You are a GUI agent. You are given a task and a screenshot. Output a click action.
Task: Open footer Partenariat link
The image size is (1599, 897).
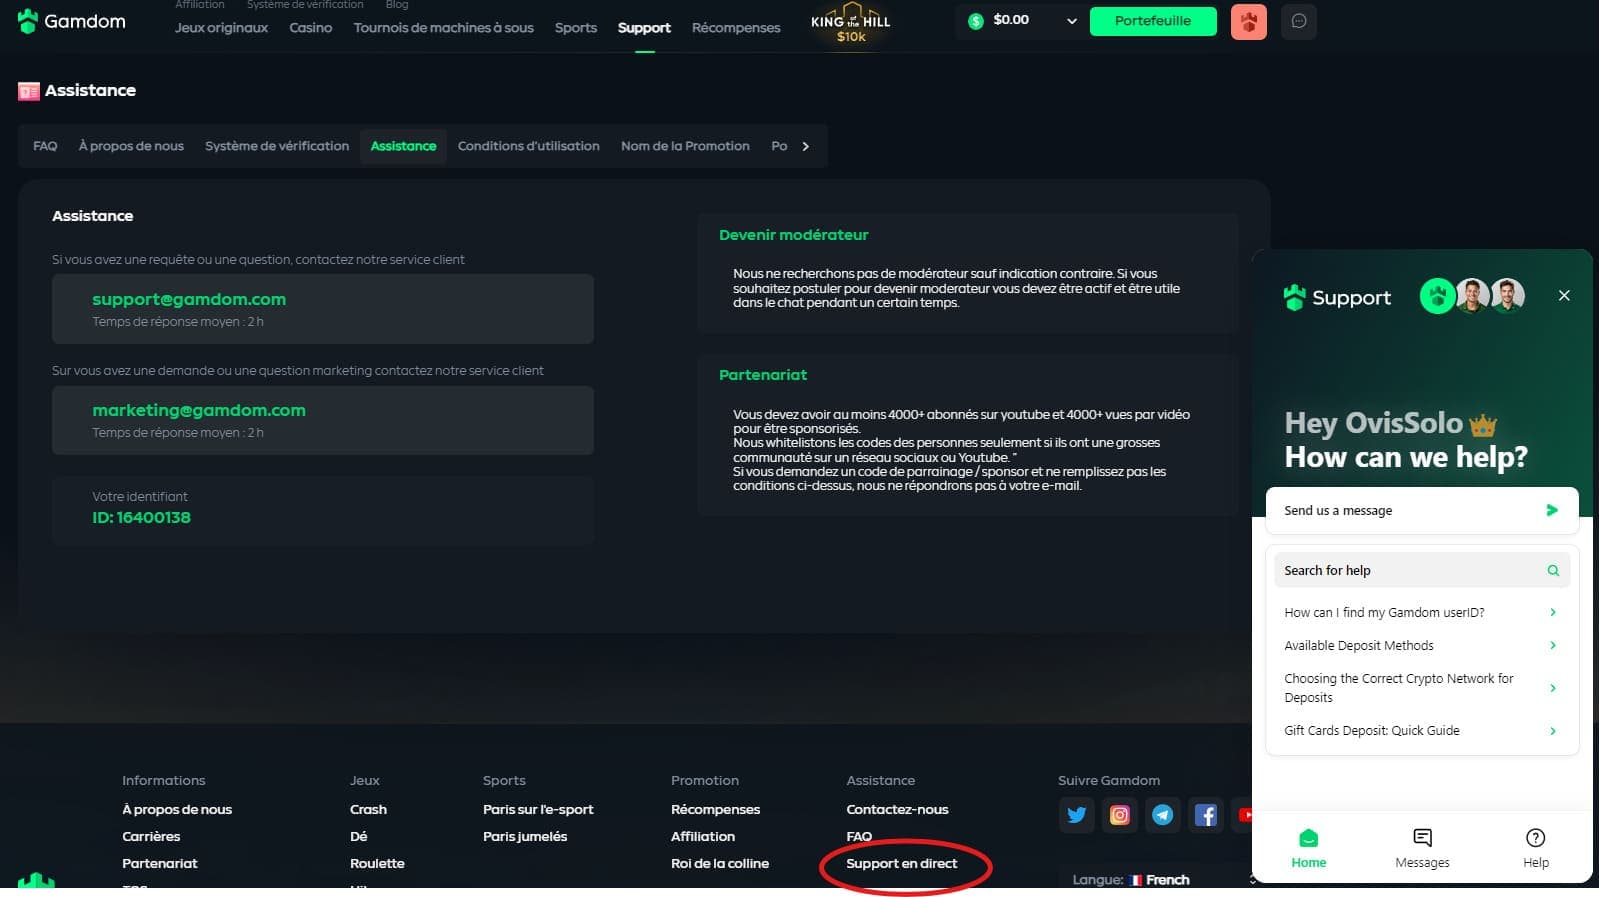coord(160,863)
